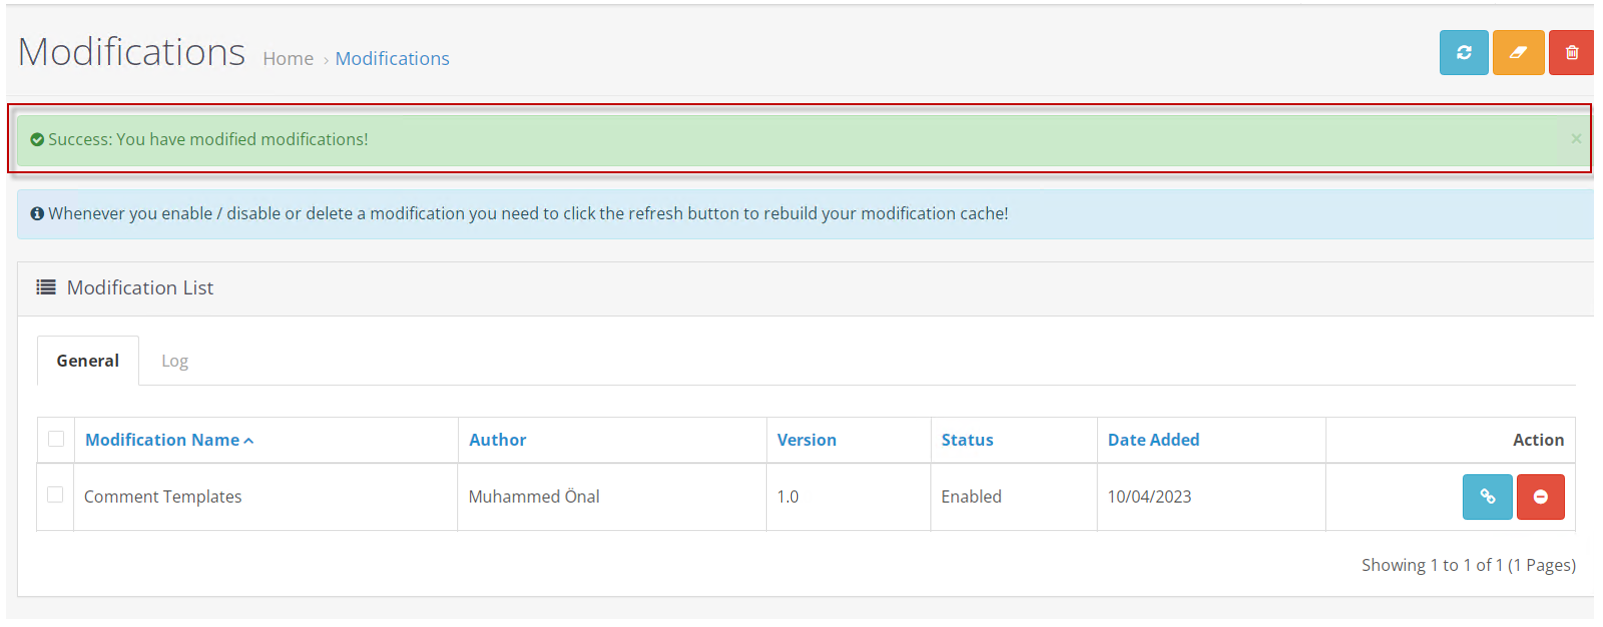Image resolution: width=1603 pixels, height=627 pixels.
Task: Open the Home breadcrumb link
Action: click(288, 58)
